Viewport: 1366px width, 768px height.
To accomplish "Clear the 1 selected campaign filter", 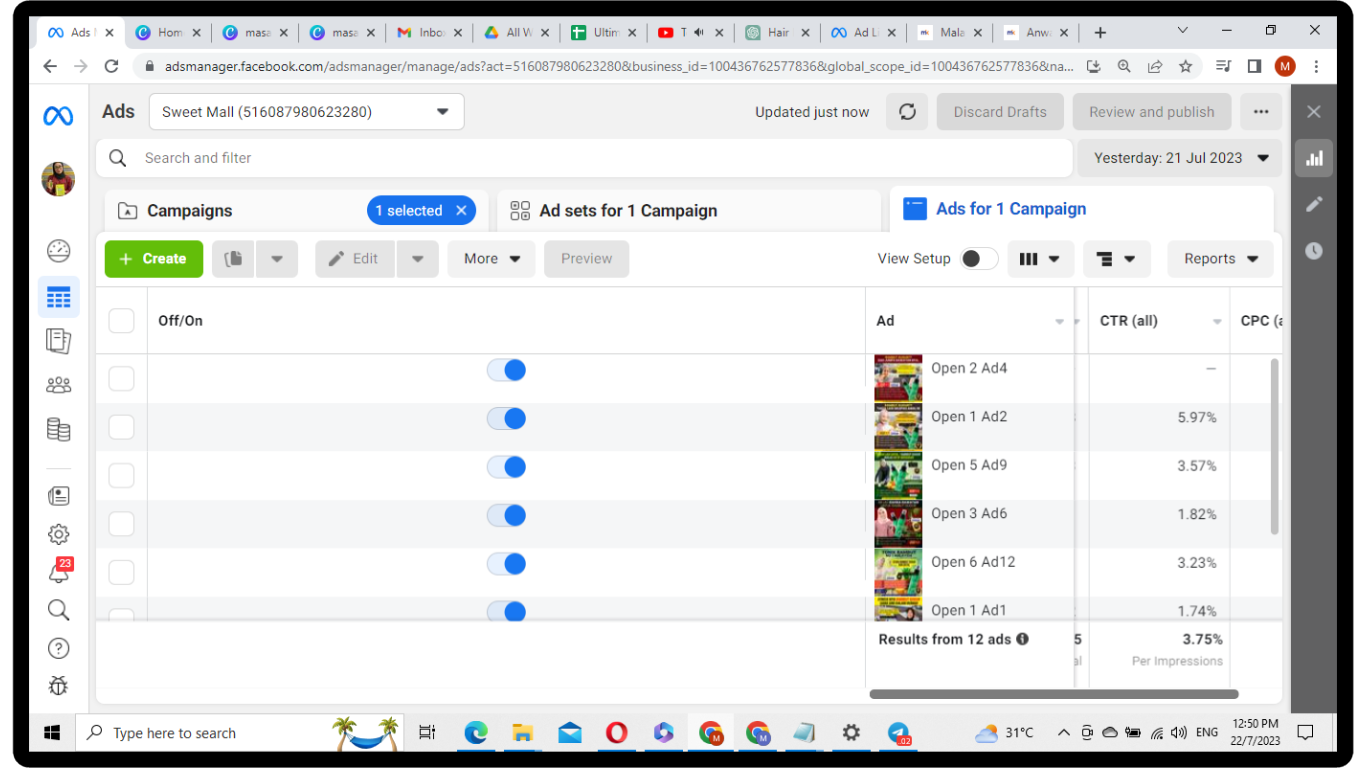I will tap(461, 211).
